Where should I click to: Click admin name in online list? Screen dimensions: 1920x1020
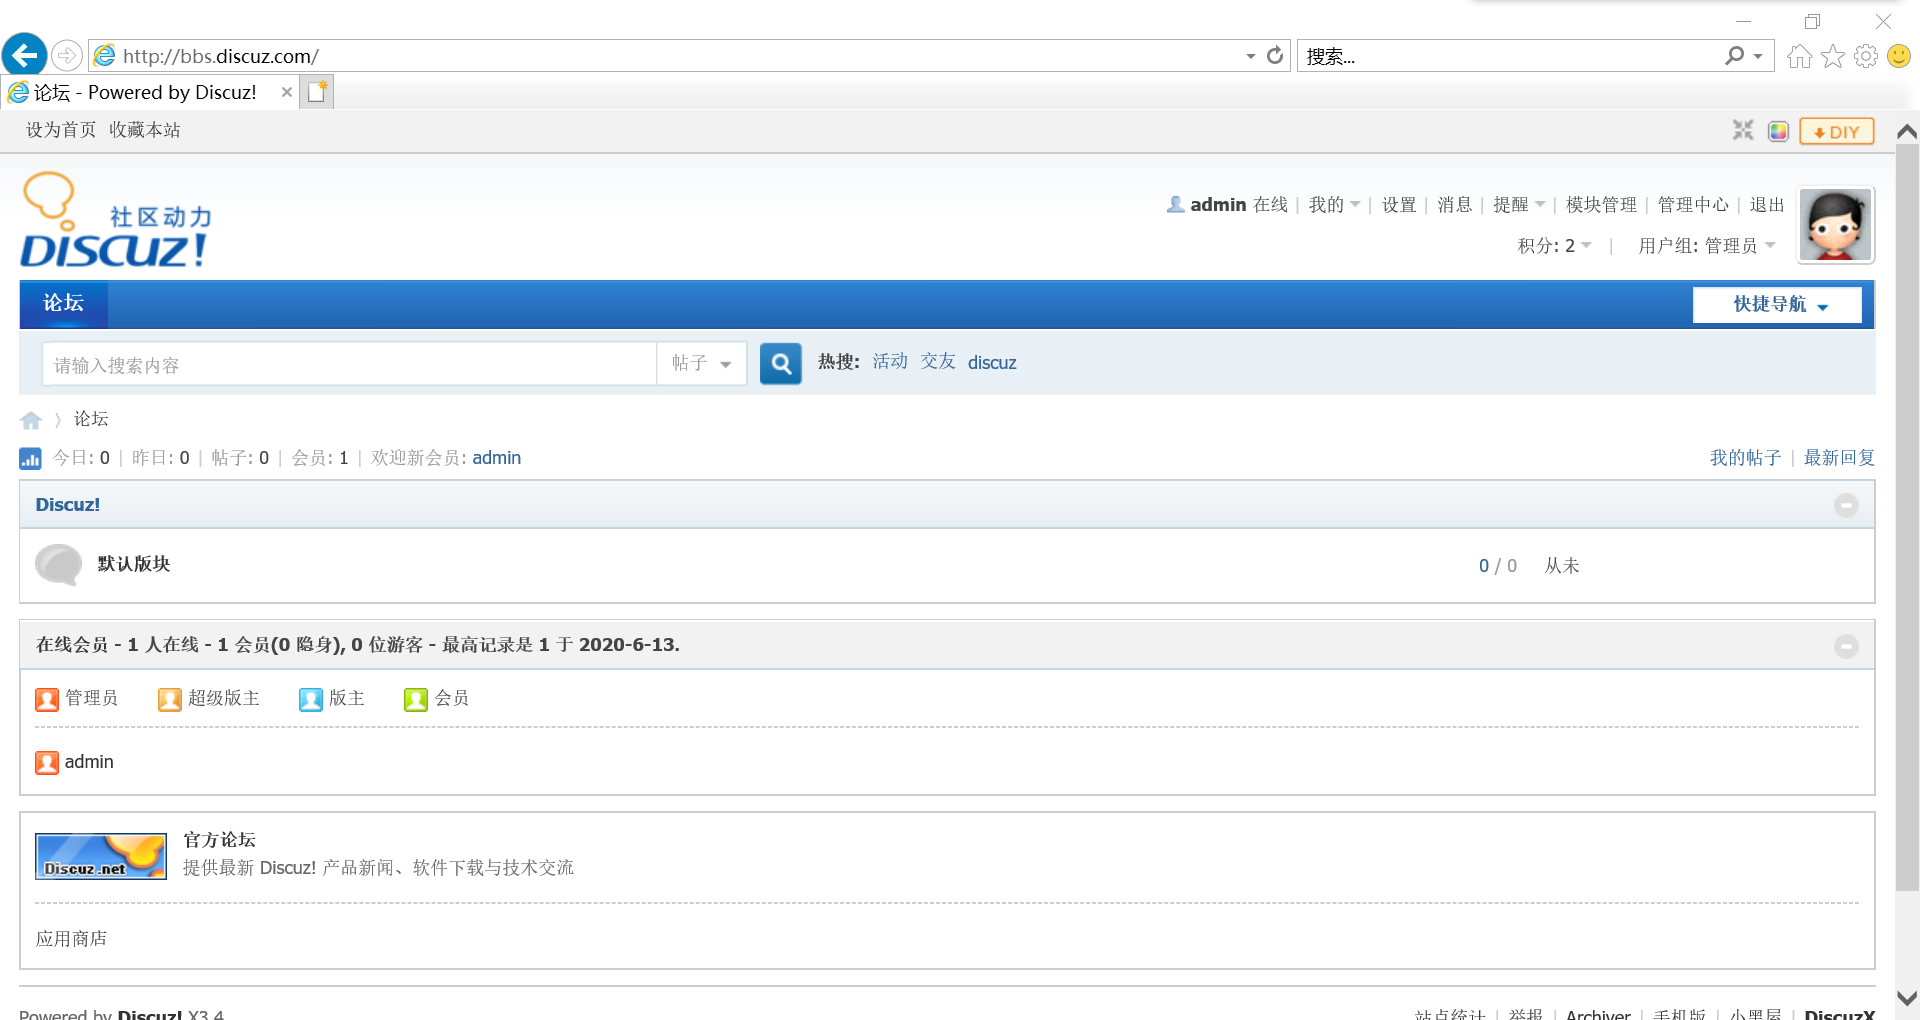pyautogui.click(x=89, y=762)
